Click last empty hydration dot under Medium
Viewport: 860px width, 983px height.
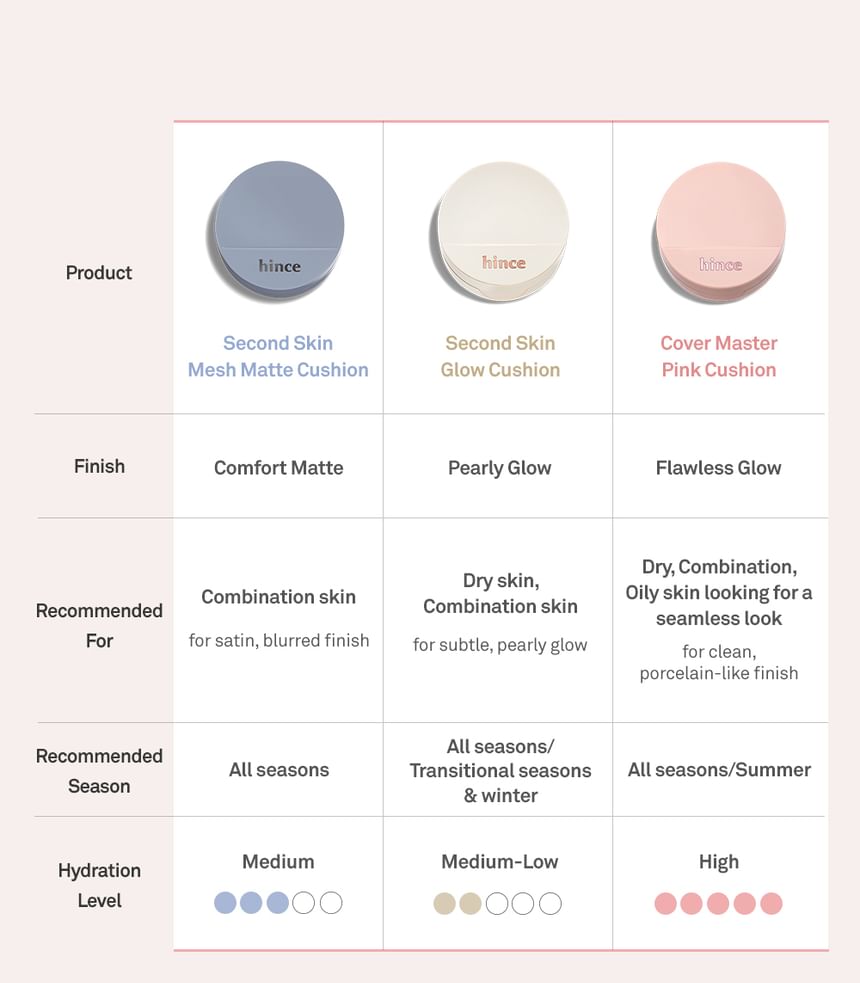coord(331,903)
